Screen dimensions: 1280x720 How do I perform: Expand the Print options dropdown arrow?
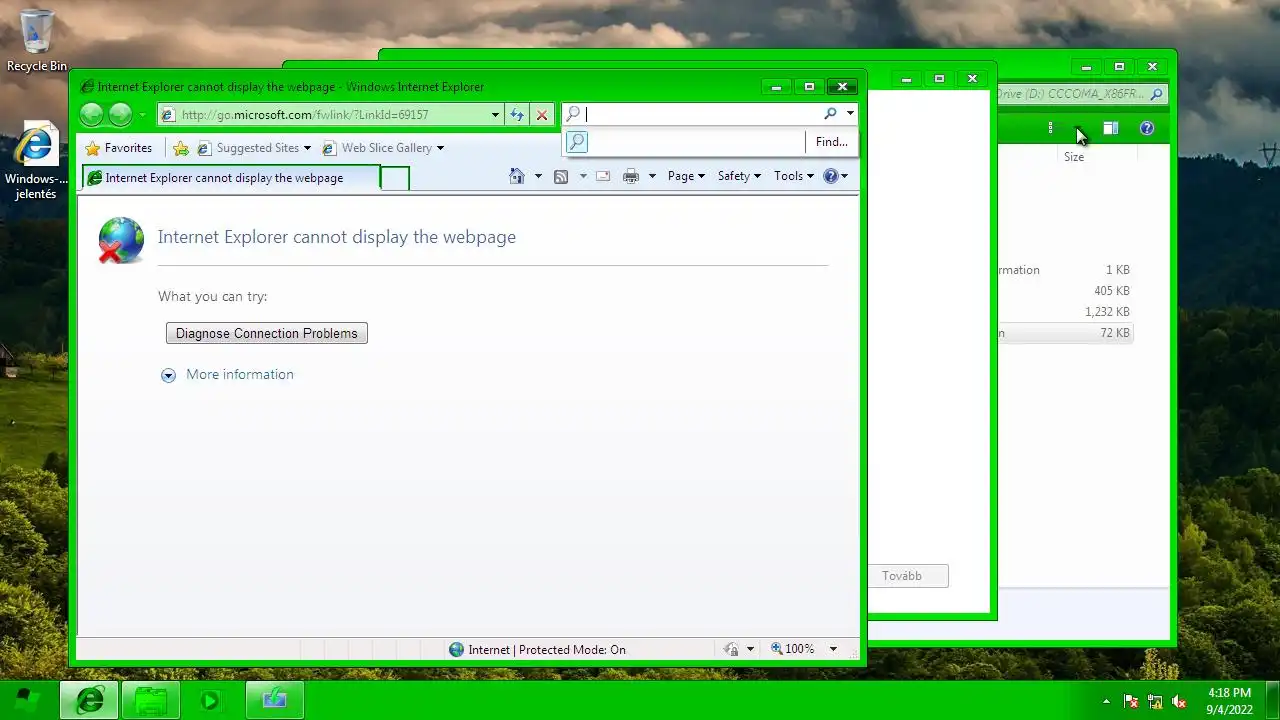coord(652,176)
